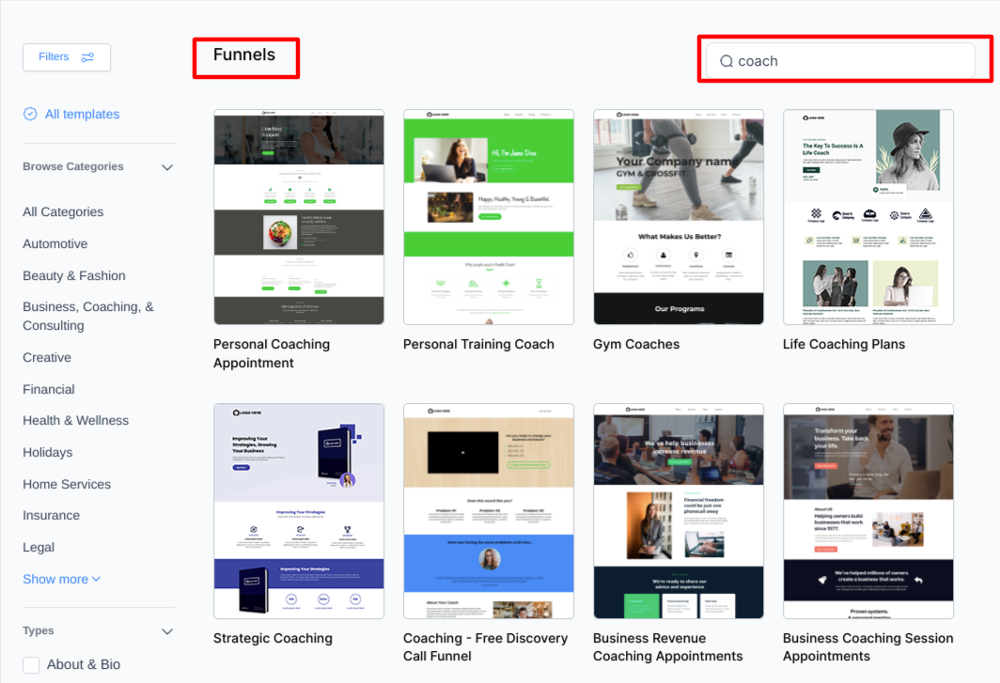Check the About & Bio checkbox

31,665
